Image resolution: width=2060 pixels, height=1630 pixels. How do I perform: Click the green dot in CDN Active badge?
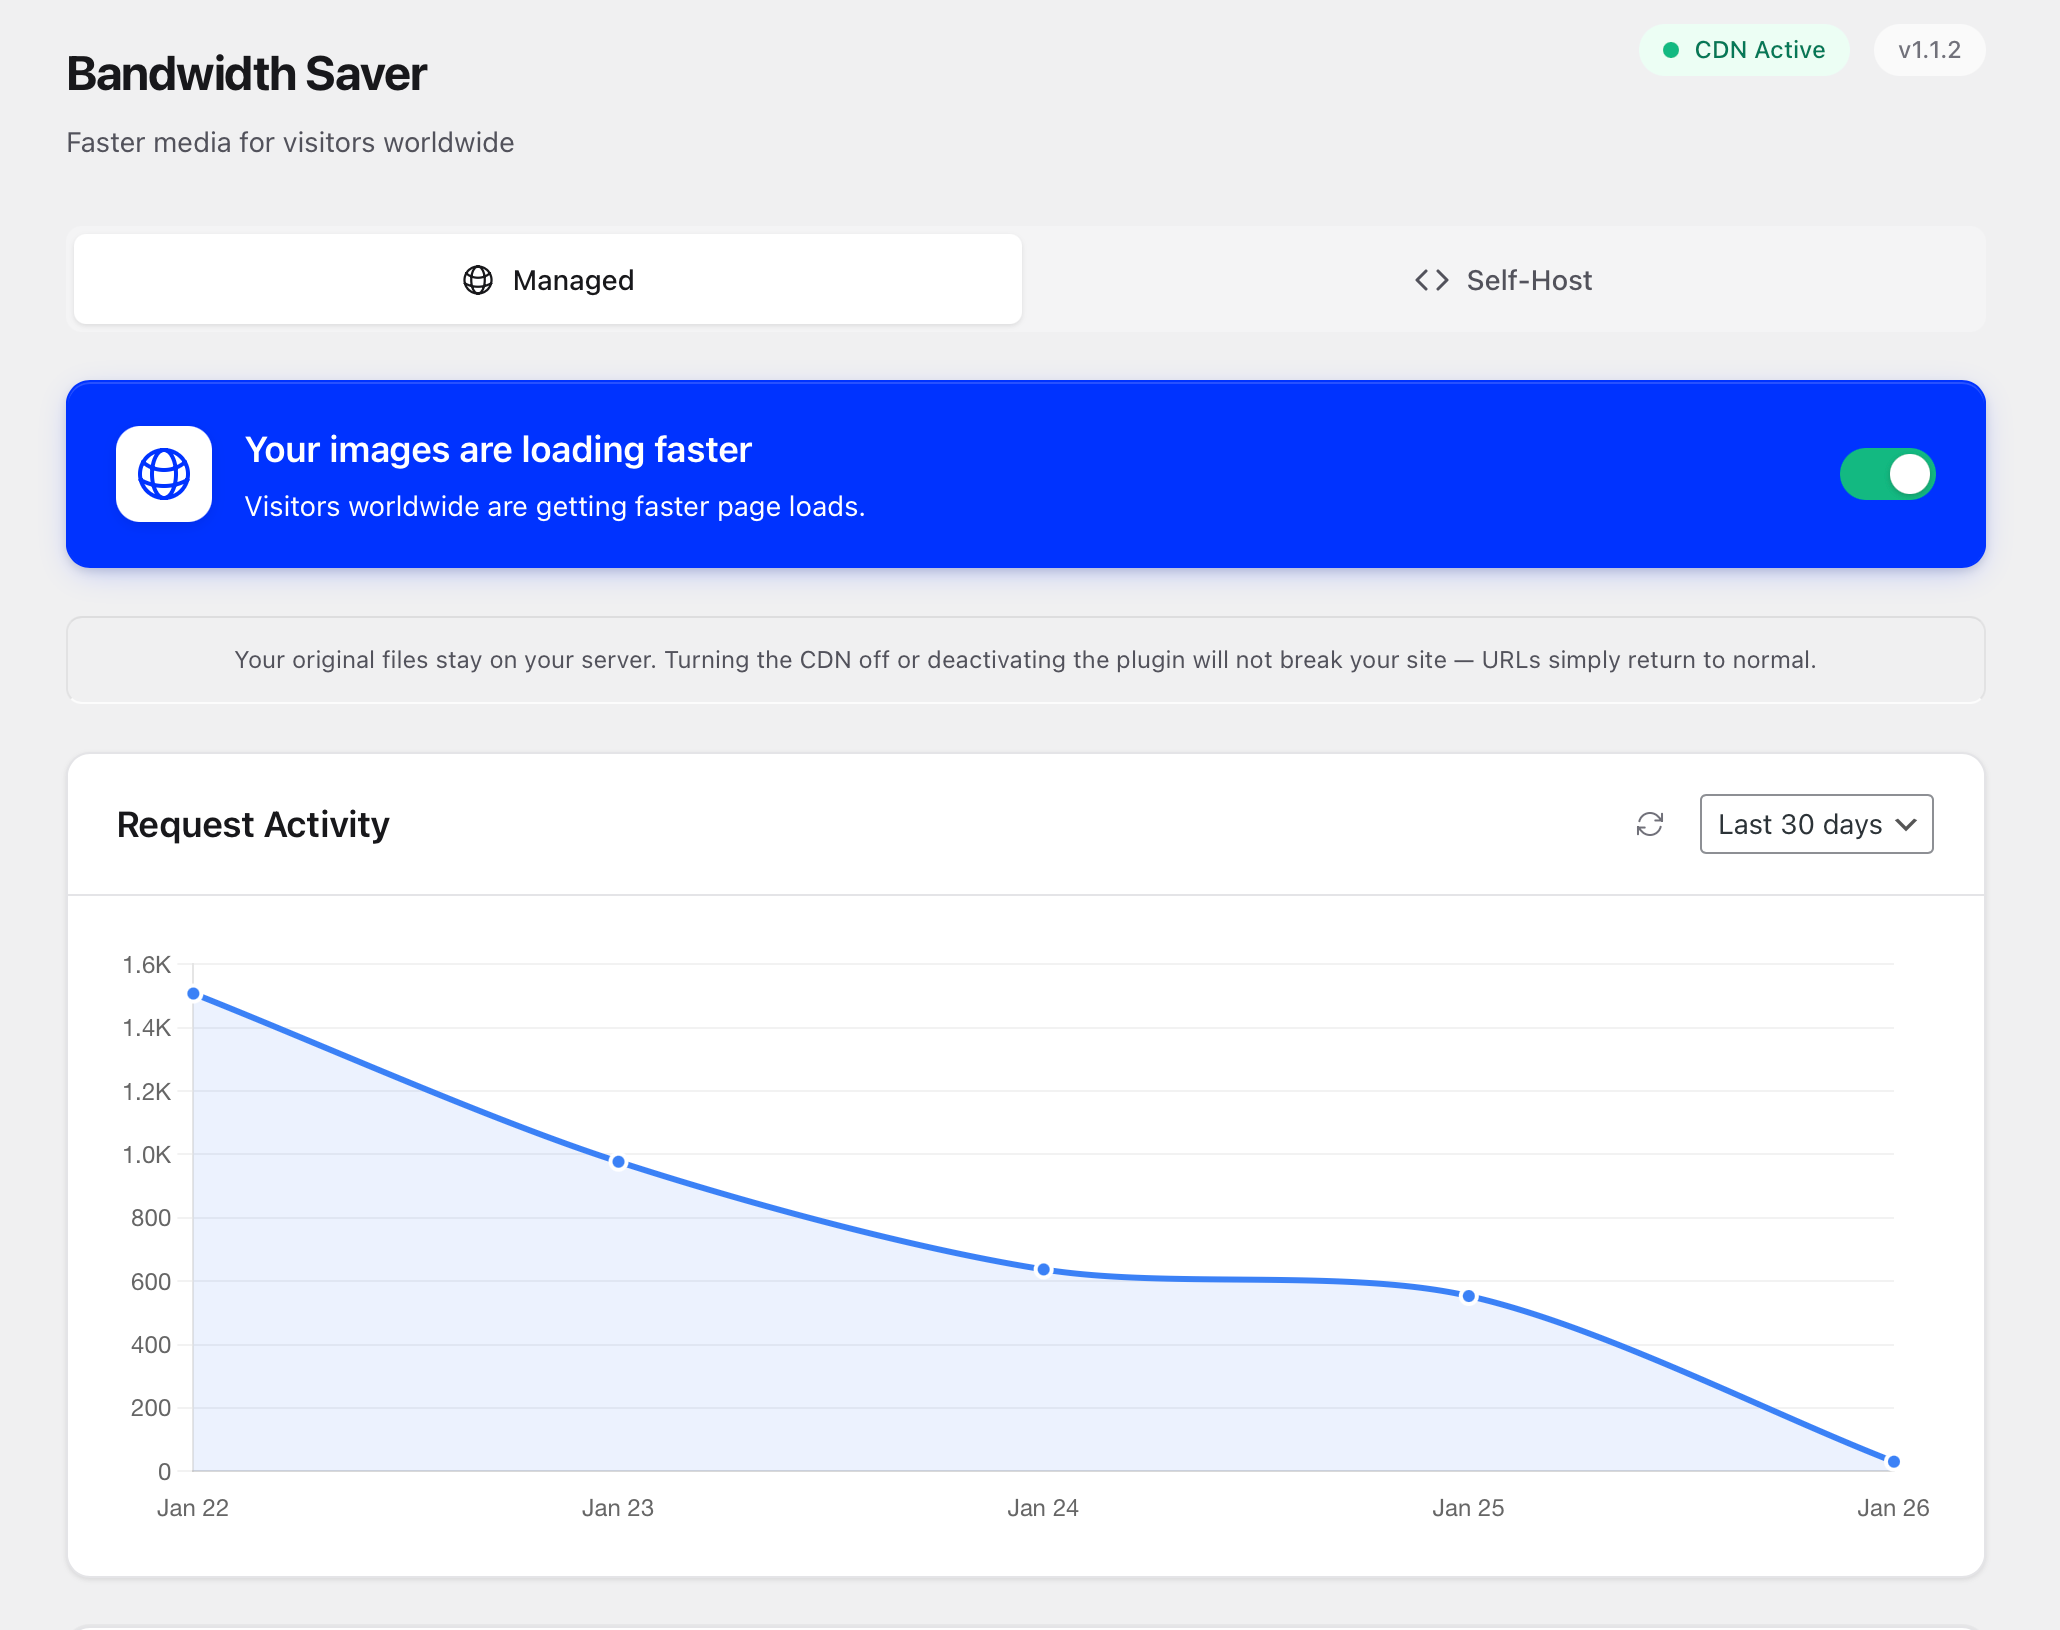tap(1670, 50)
